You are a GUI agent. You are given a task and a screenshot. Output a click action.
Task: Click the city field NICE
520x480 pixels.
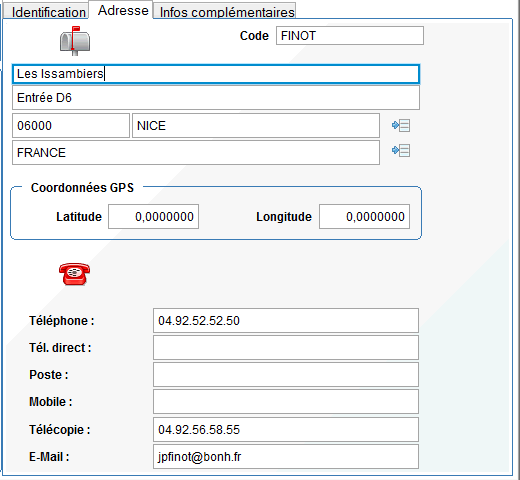click(x=256, y=126)
